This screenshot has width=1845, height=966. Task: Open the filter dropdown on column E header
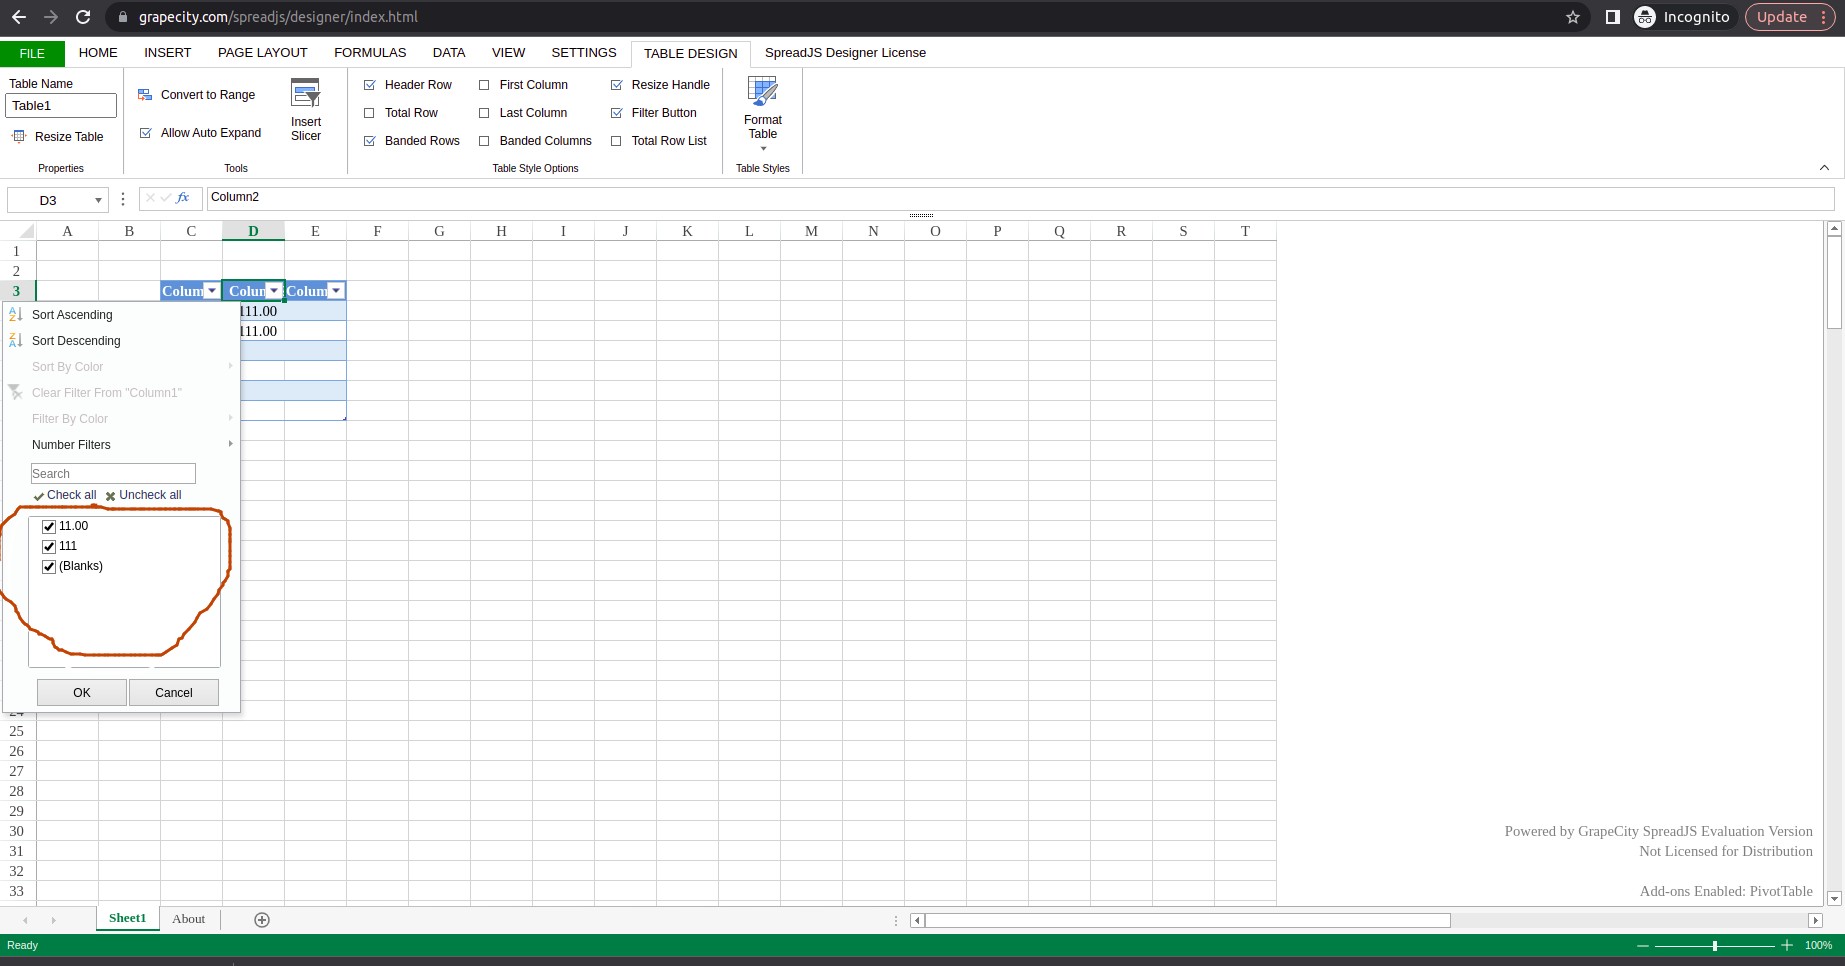click(336, 291)
